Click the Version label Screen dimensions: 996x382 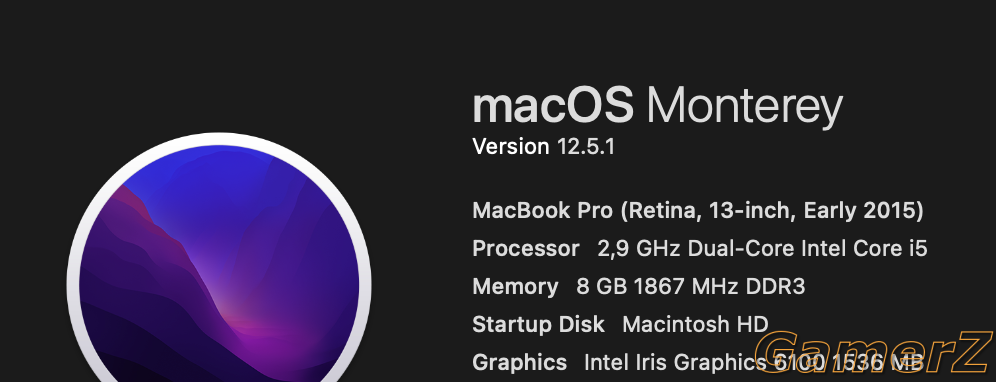511,147
